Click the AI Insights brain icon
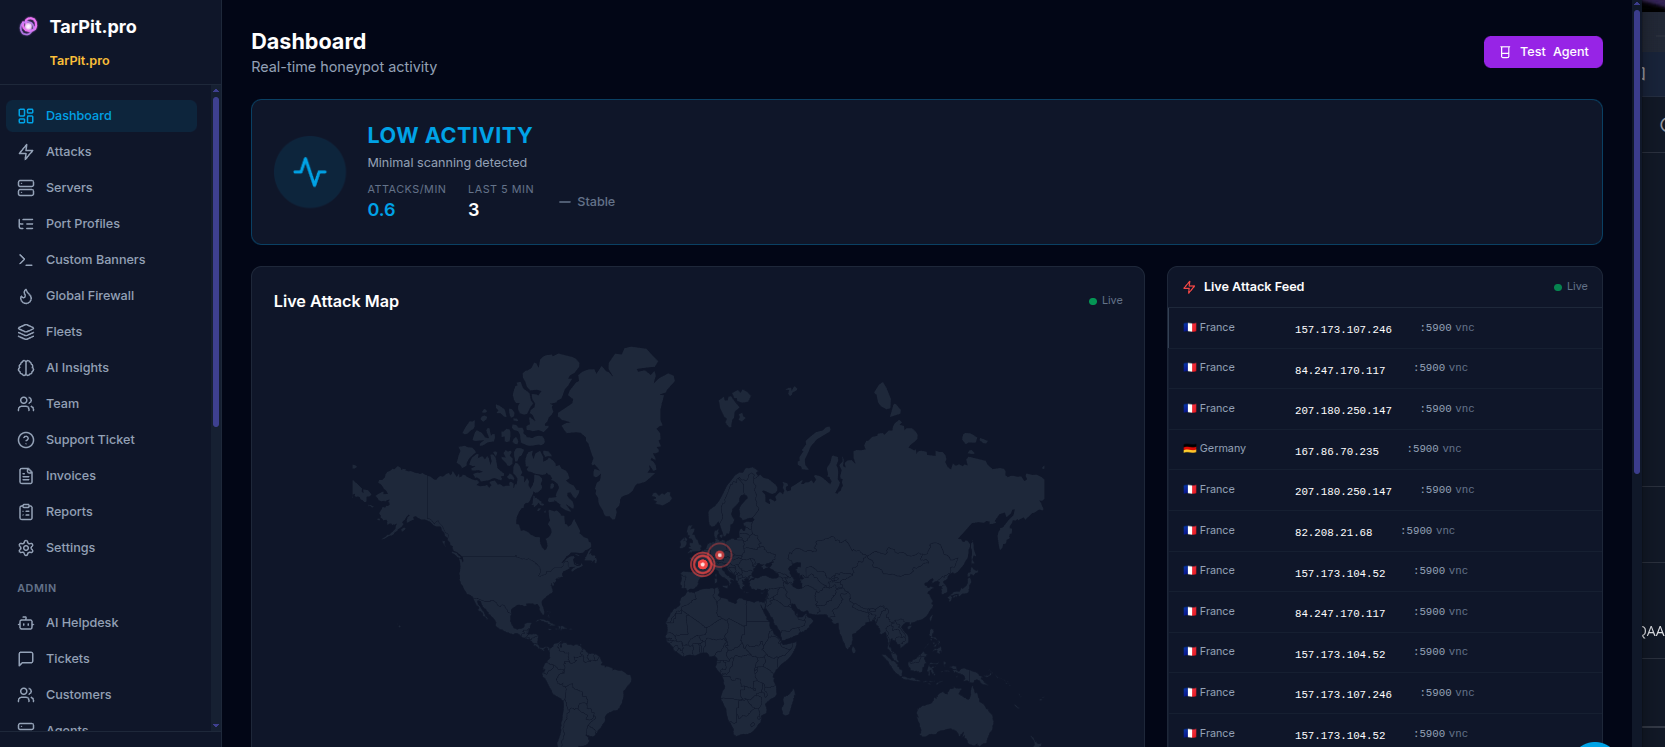 [26, 368]
